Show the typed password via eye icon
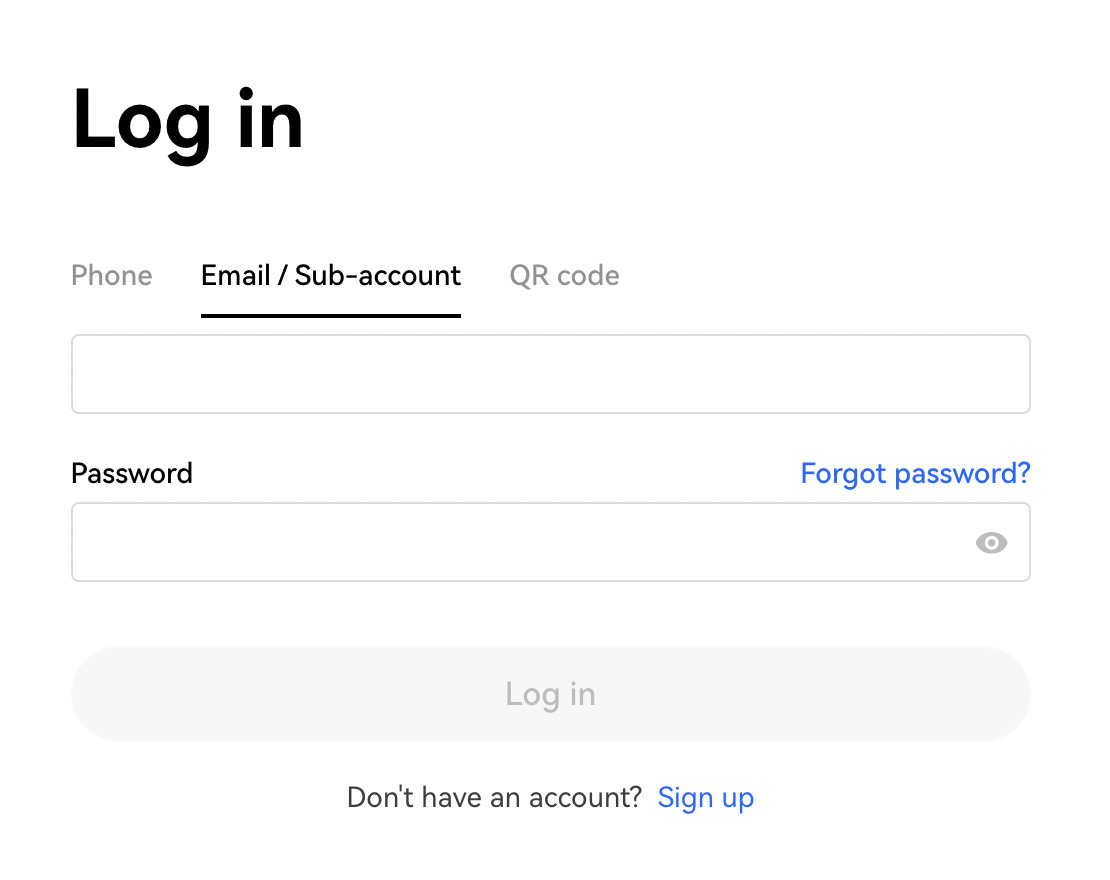Viewport: 1110px width, 880px height. pos(991,543)
